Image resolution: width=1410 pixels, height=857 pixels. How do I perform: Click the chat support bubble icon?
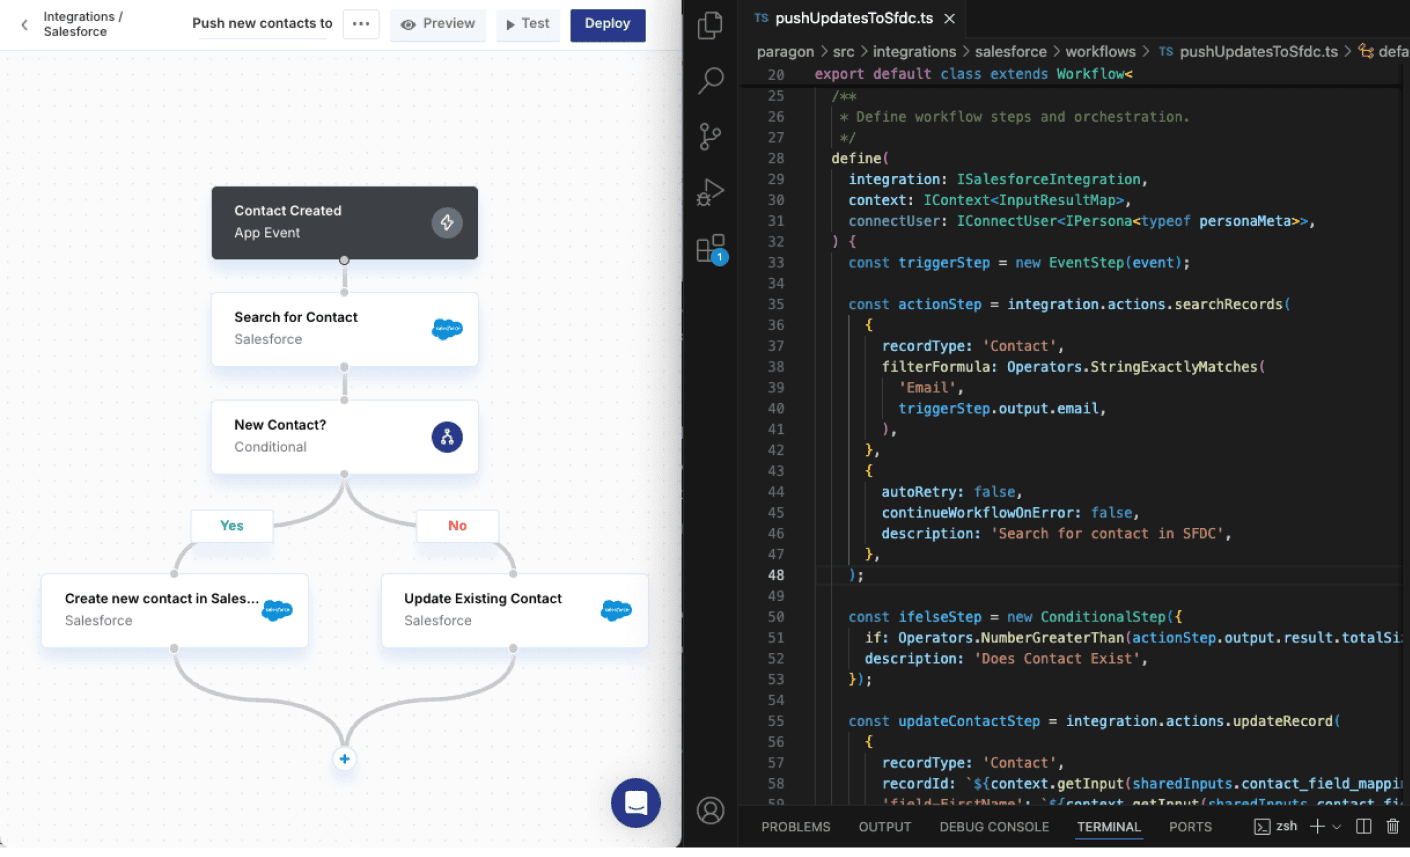pos(636,802)
